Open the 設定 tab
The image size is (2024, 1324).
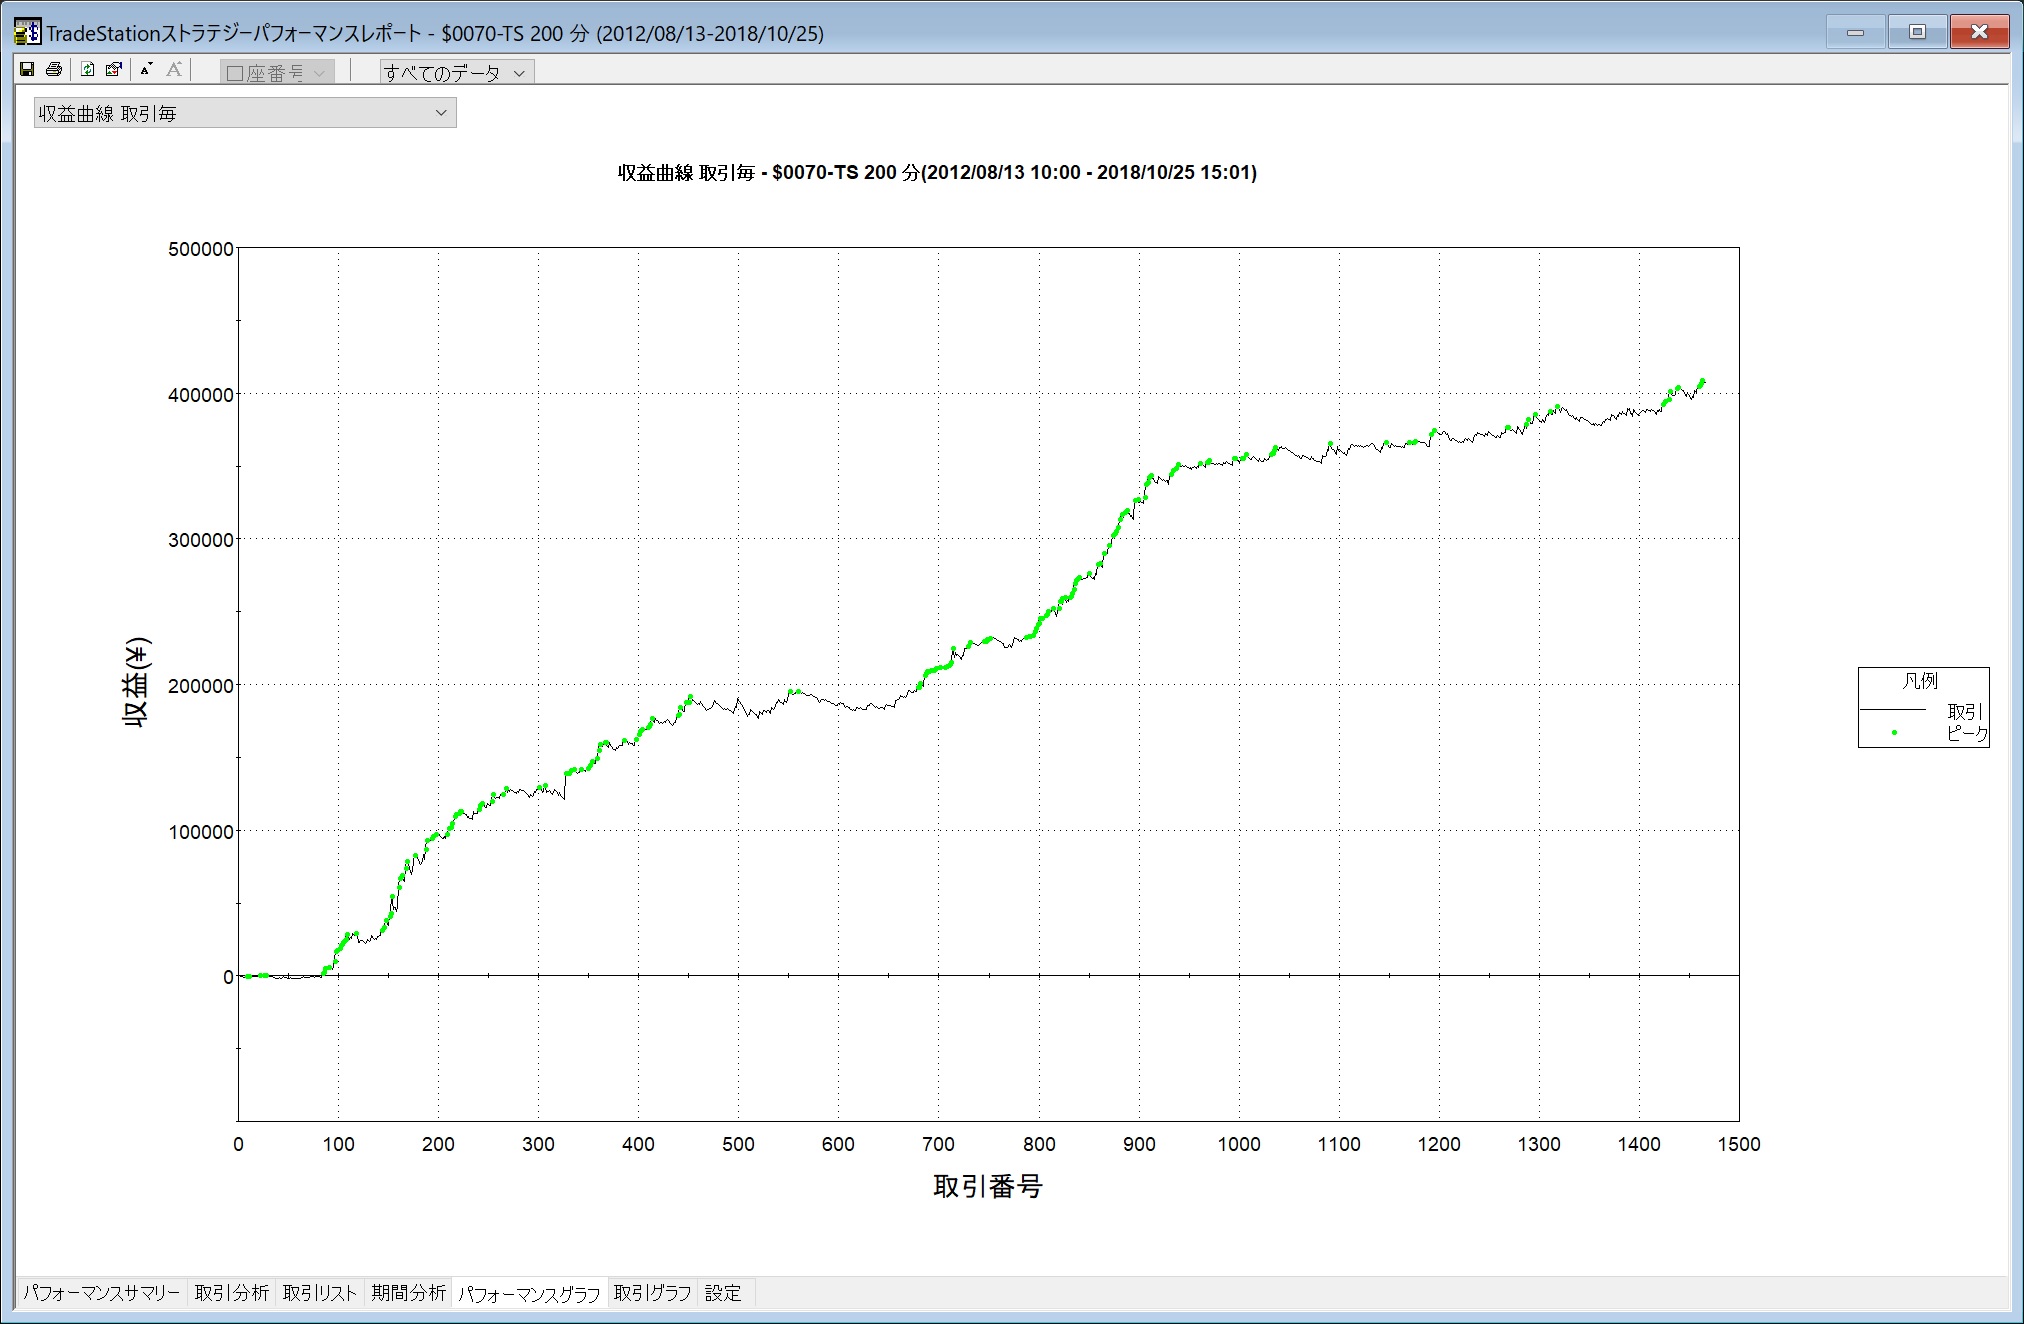point(723,1293)
